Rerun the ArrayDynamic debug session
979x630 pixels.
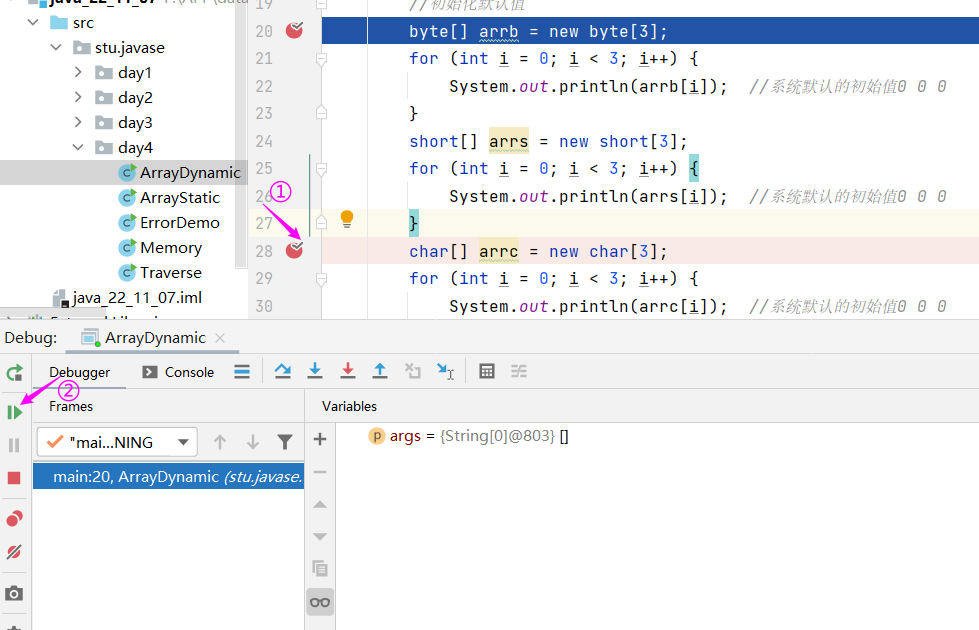pos(14,373)
